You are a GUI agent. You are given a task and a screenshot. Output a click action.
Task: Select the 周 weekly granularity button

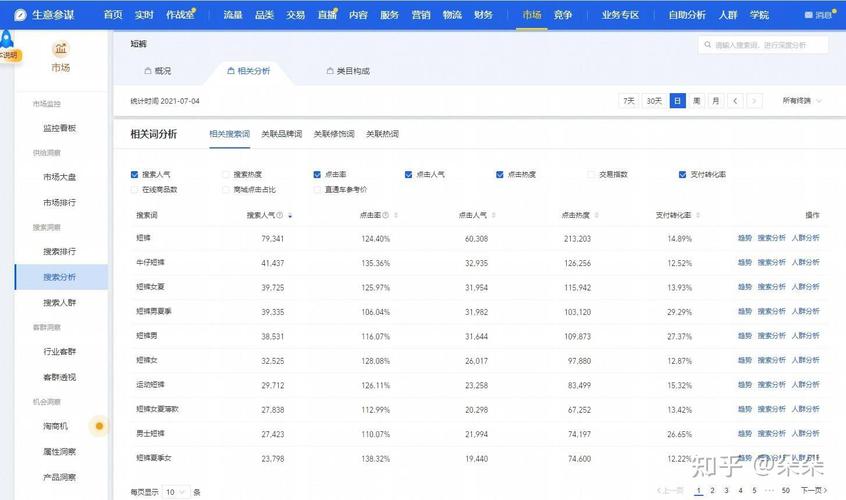click(697, 101)
